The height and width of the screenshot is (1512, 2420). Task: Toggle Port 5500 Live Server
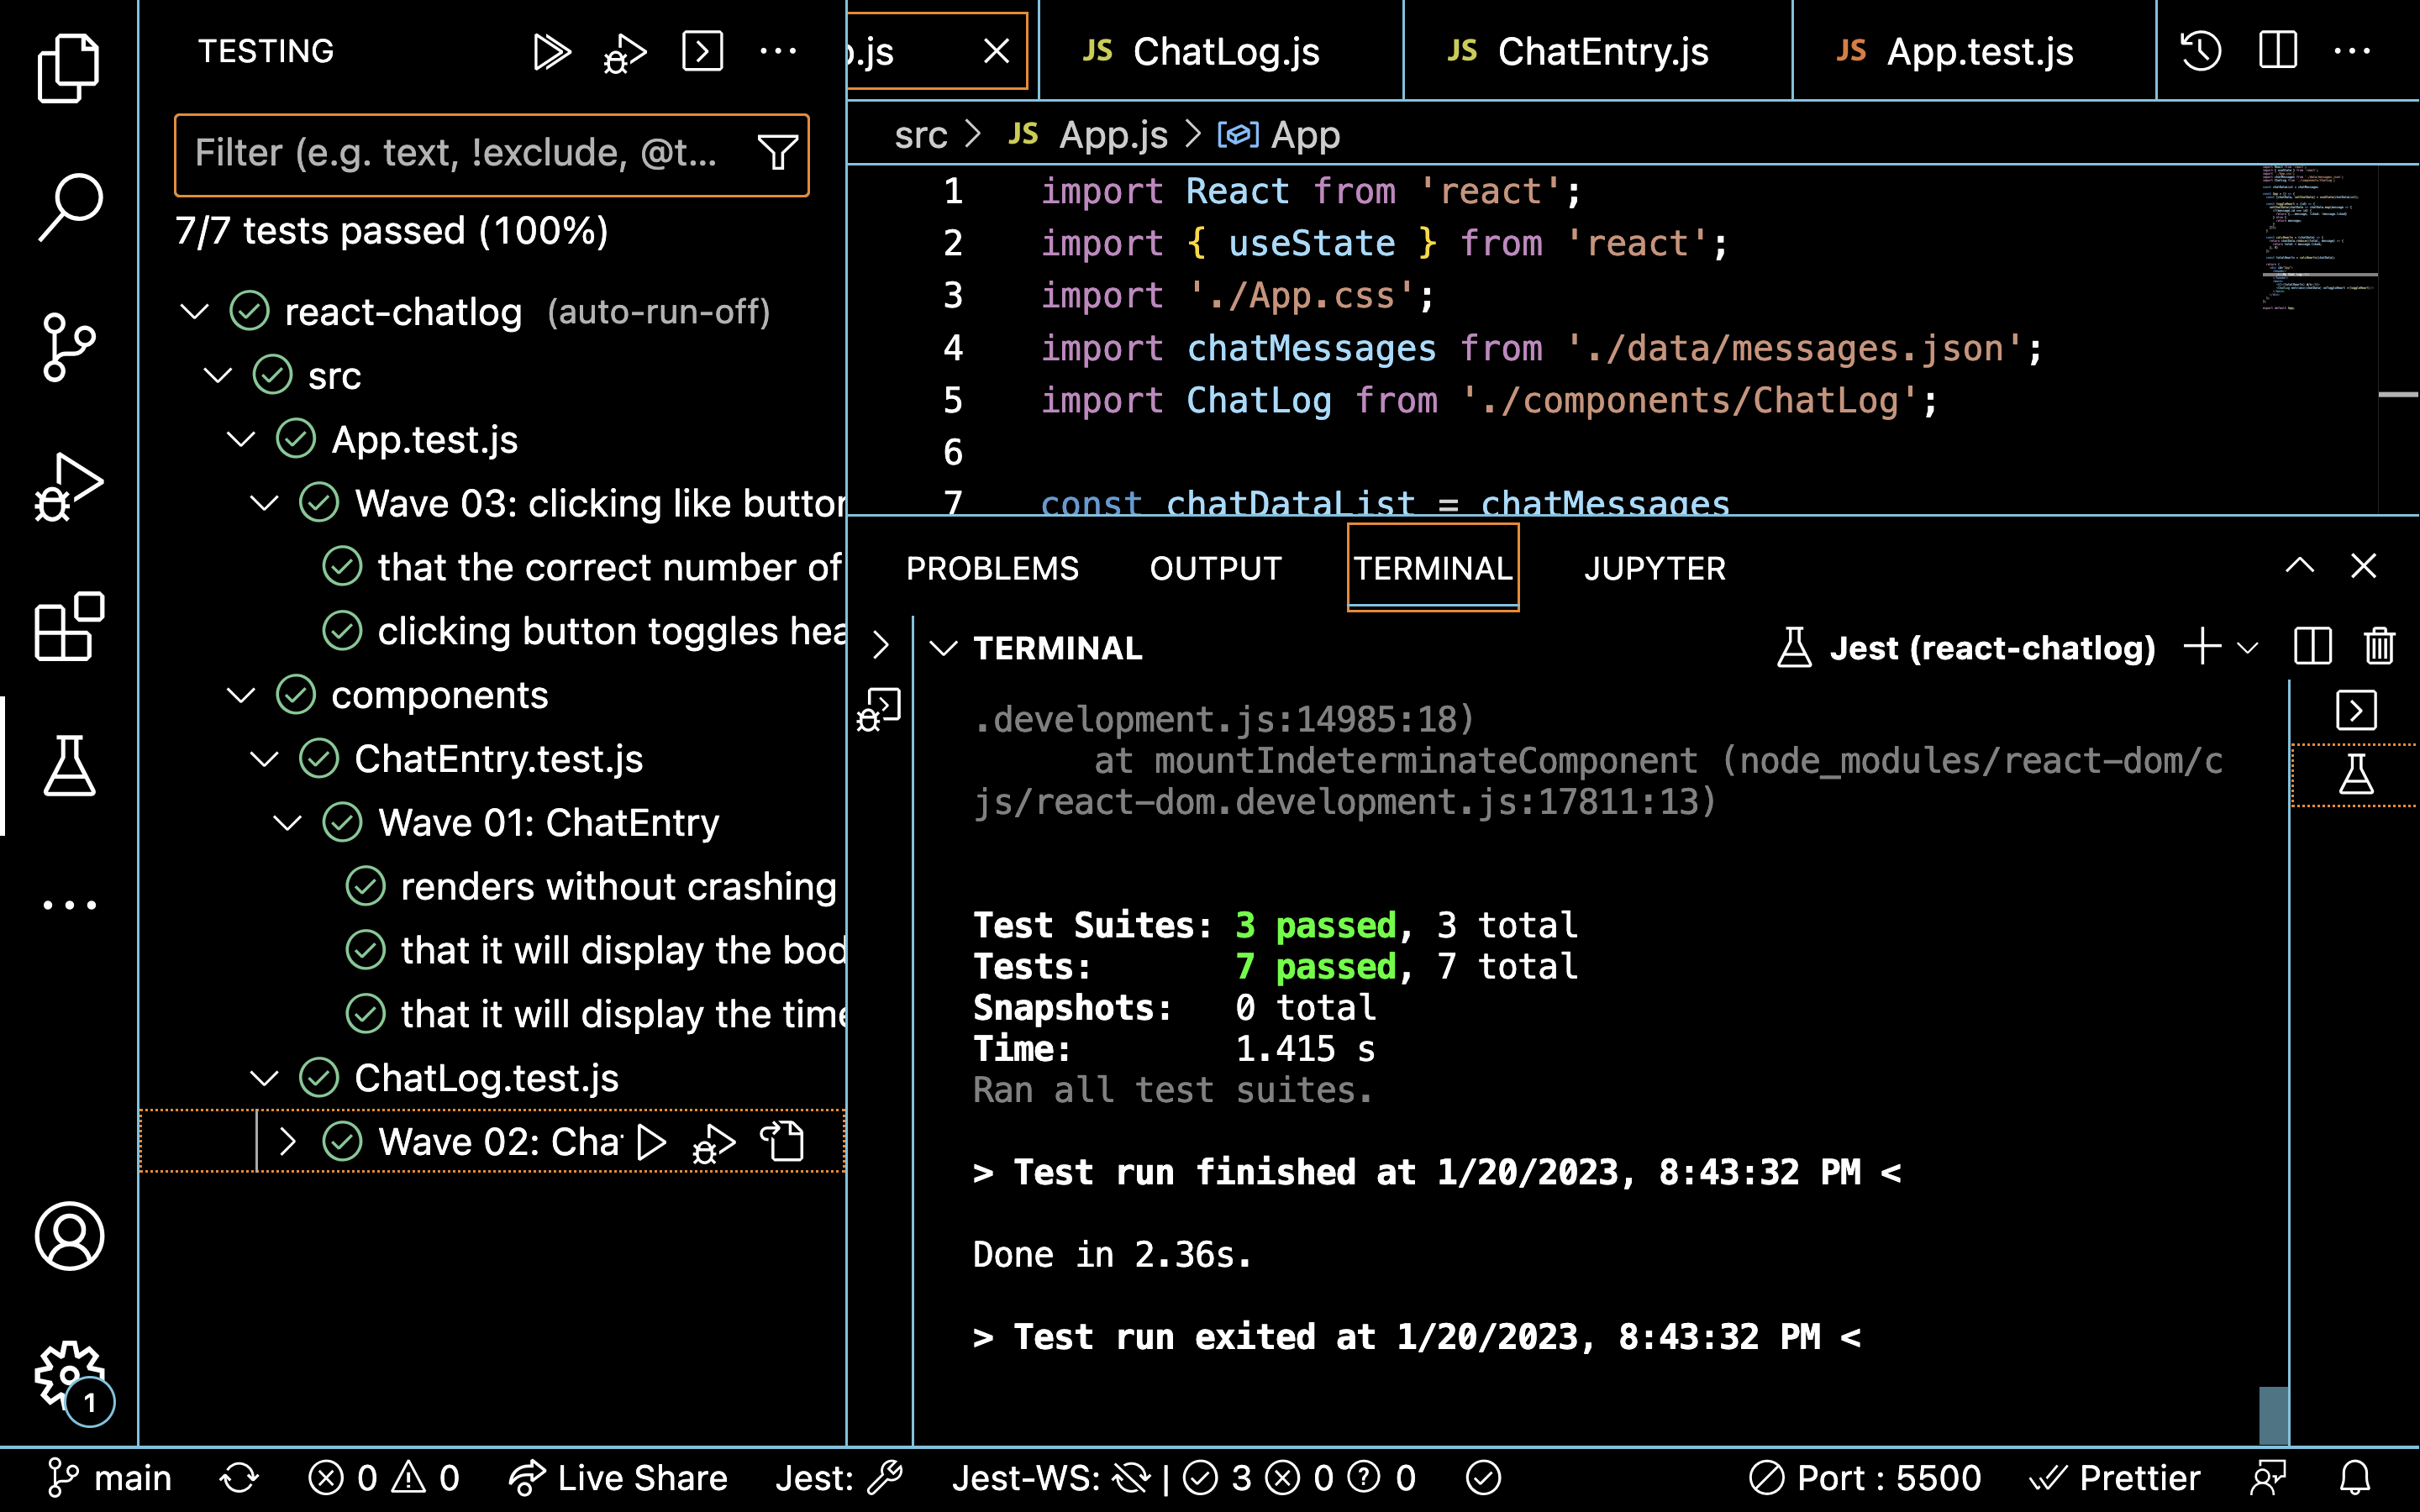tap(1865, 1478)
